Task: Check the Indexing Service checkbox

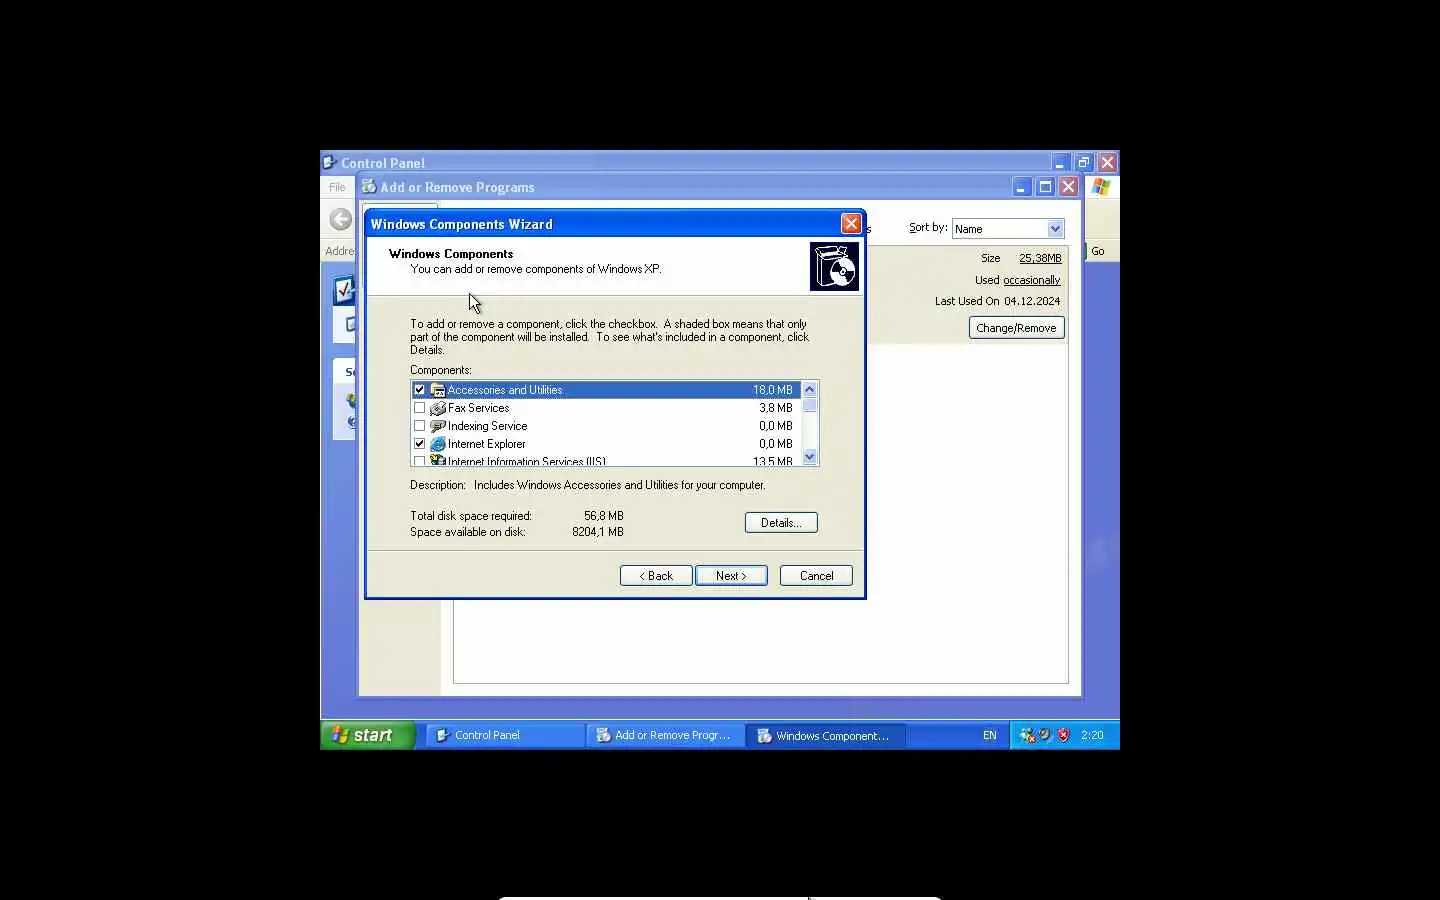Action: 419,426
